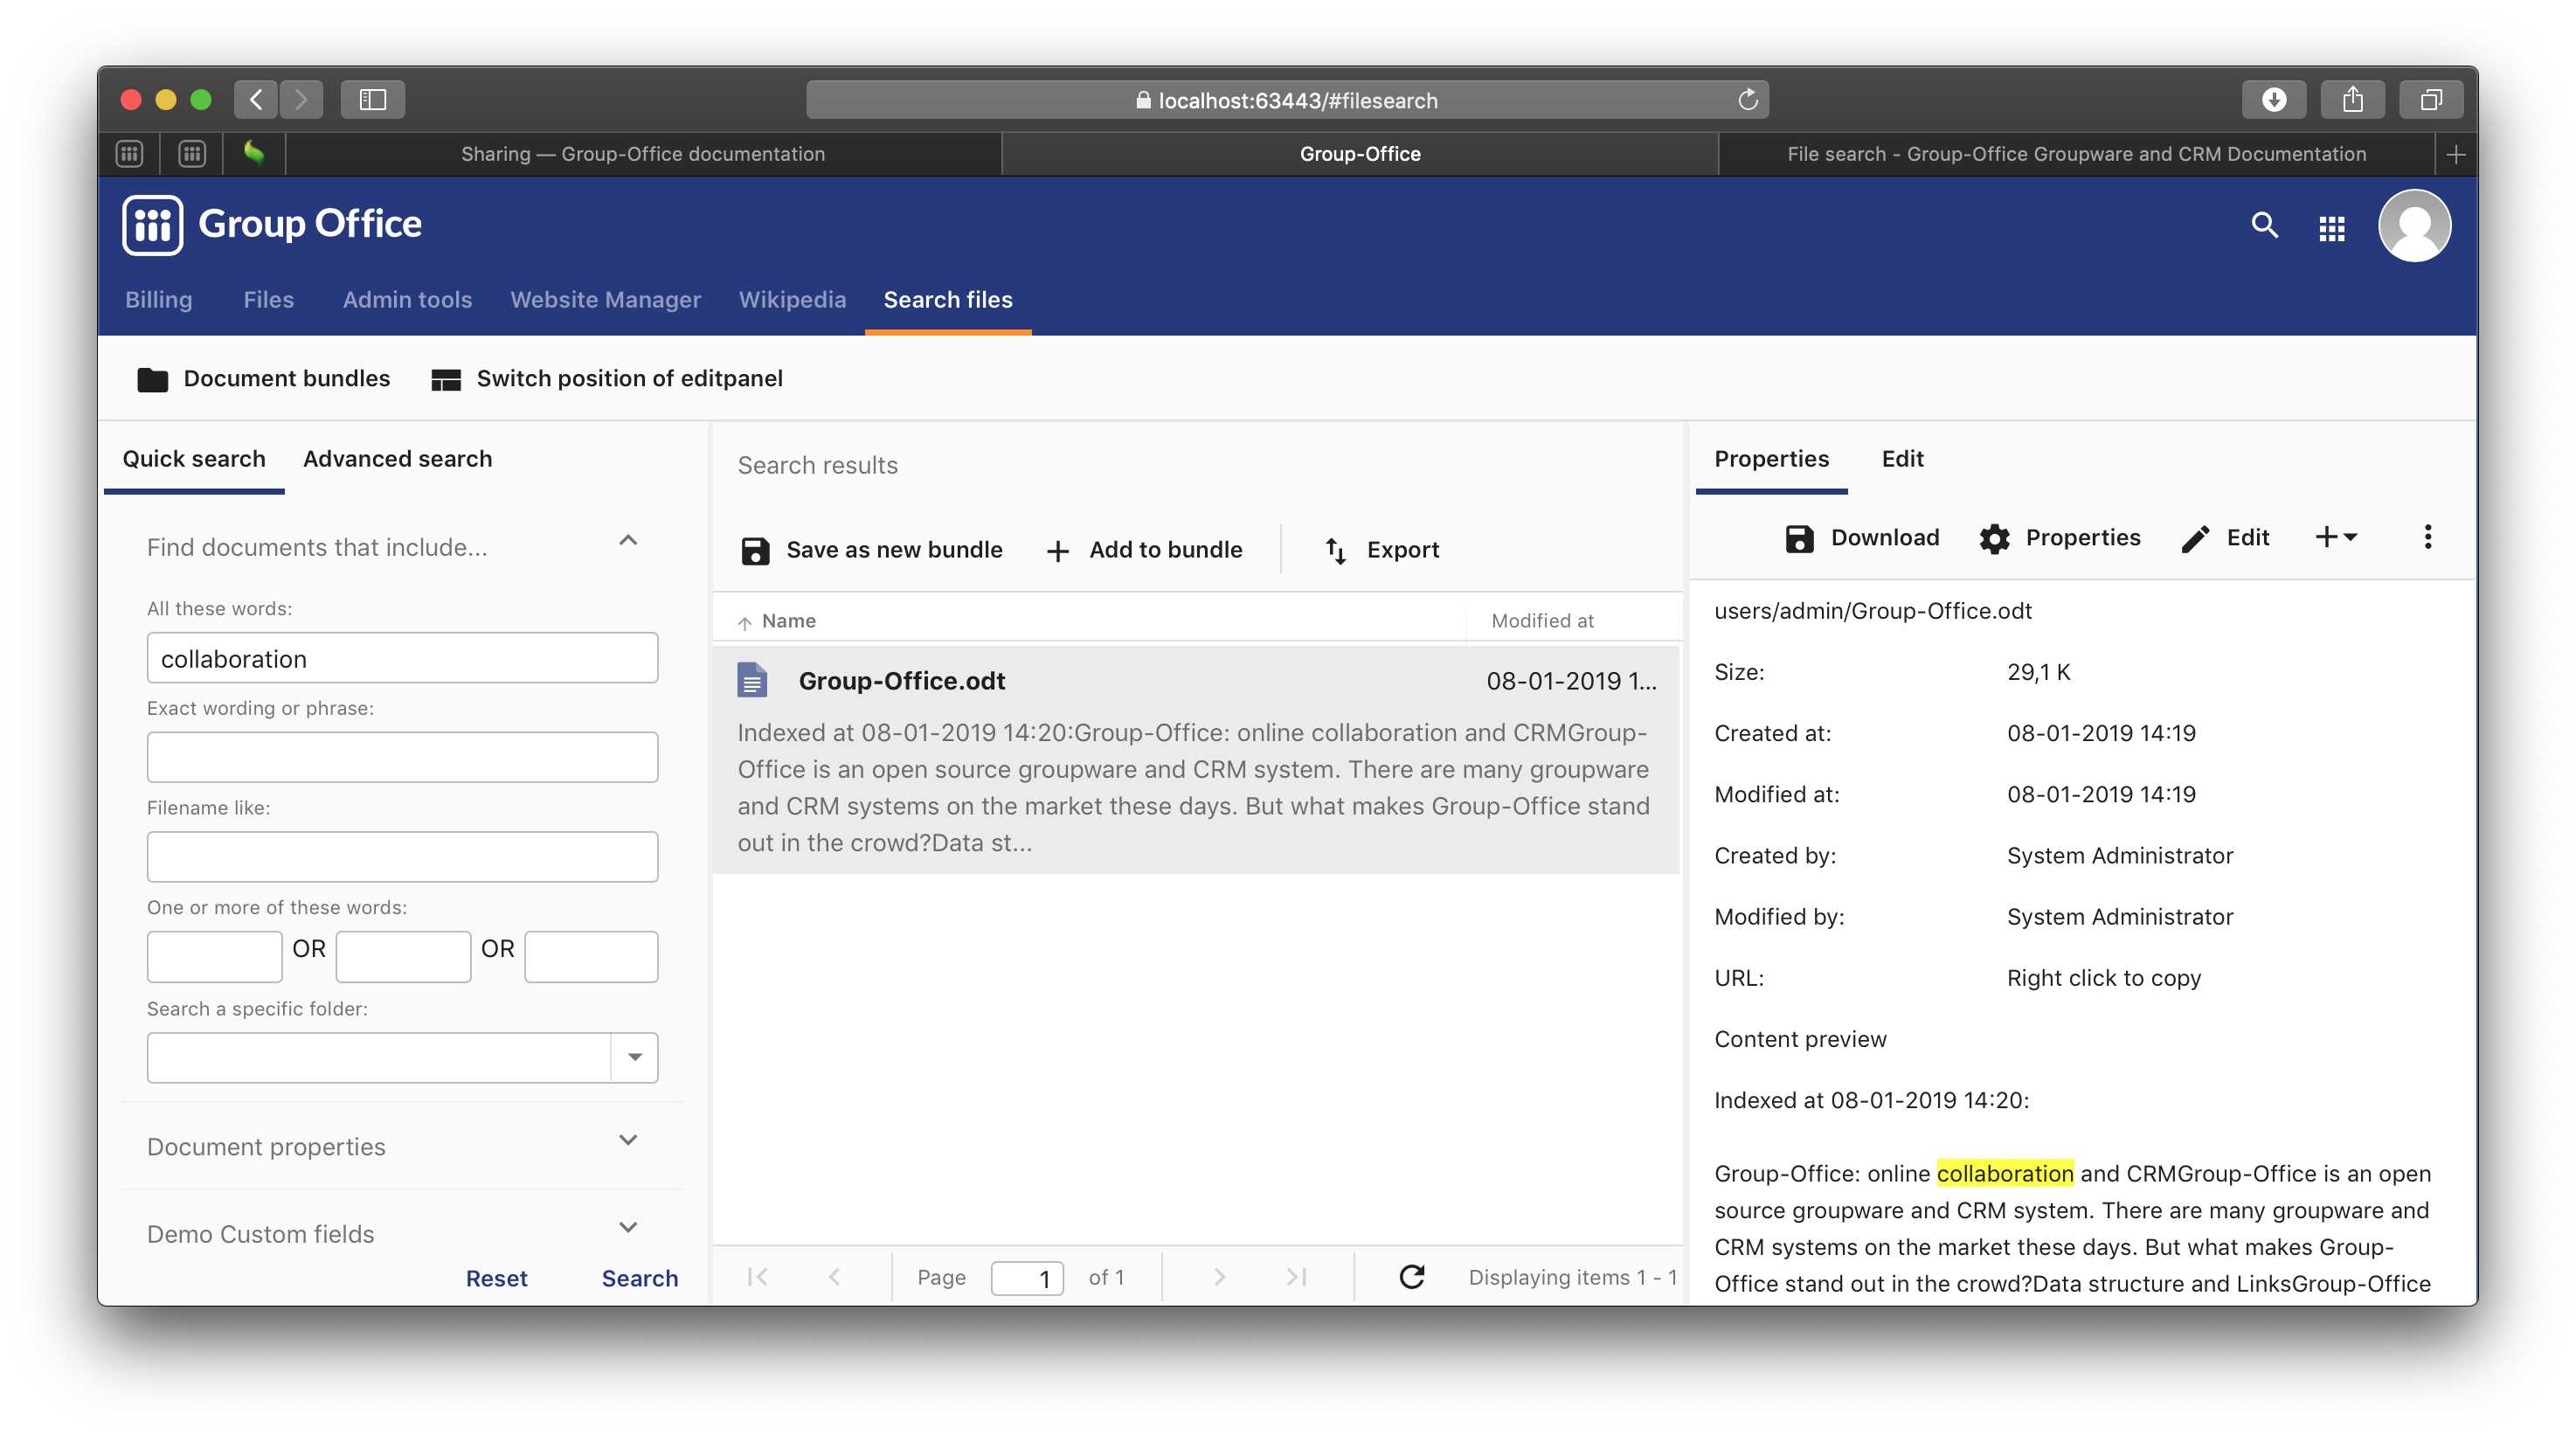2576x1435 pixels.
Task: Reload the page in the browser address bar
Action: click(1747, 100)
